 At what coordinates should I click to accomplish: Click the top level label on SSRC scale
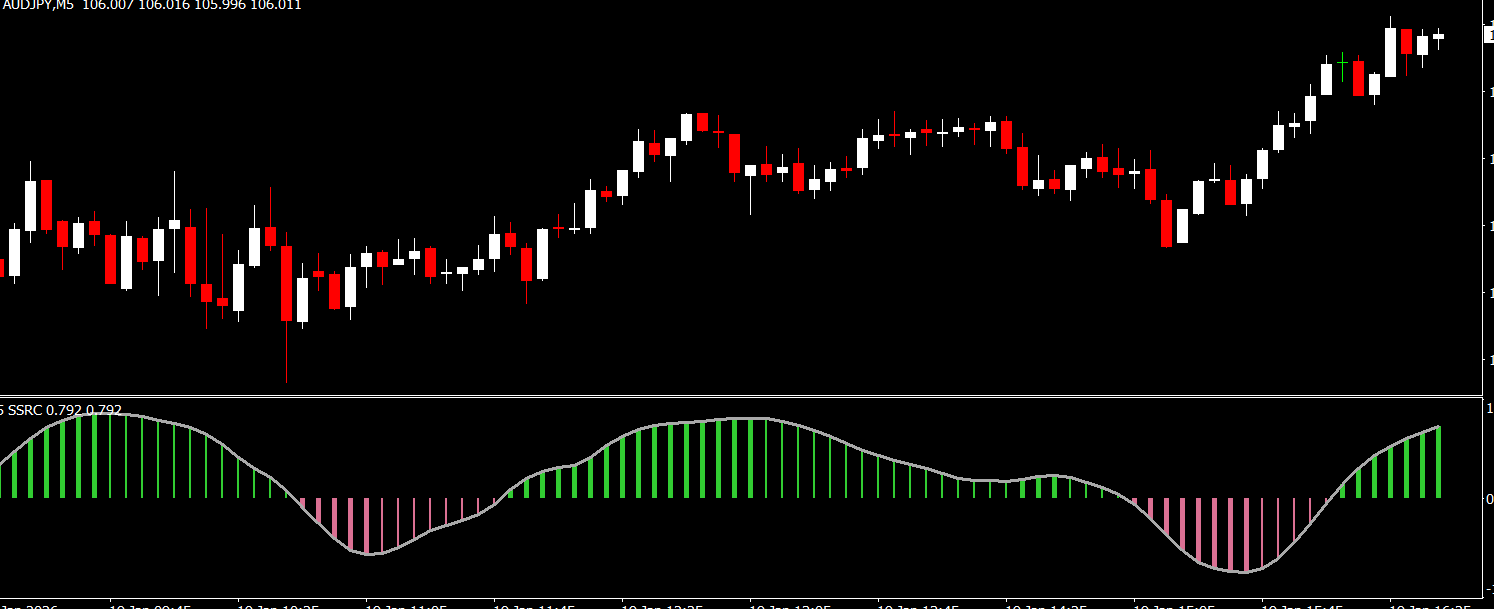pyautogui.click(x=1489, y=409)
